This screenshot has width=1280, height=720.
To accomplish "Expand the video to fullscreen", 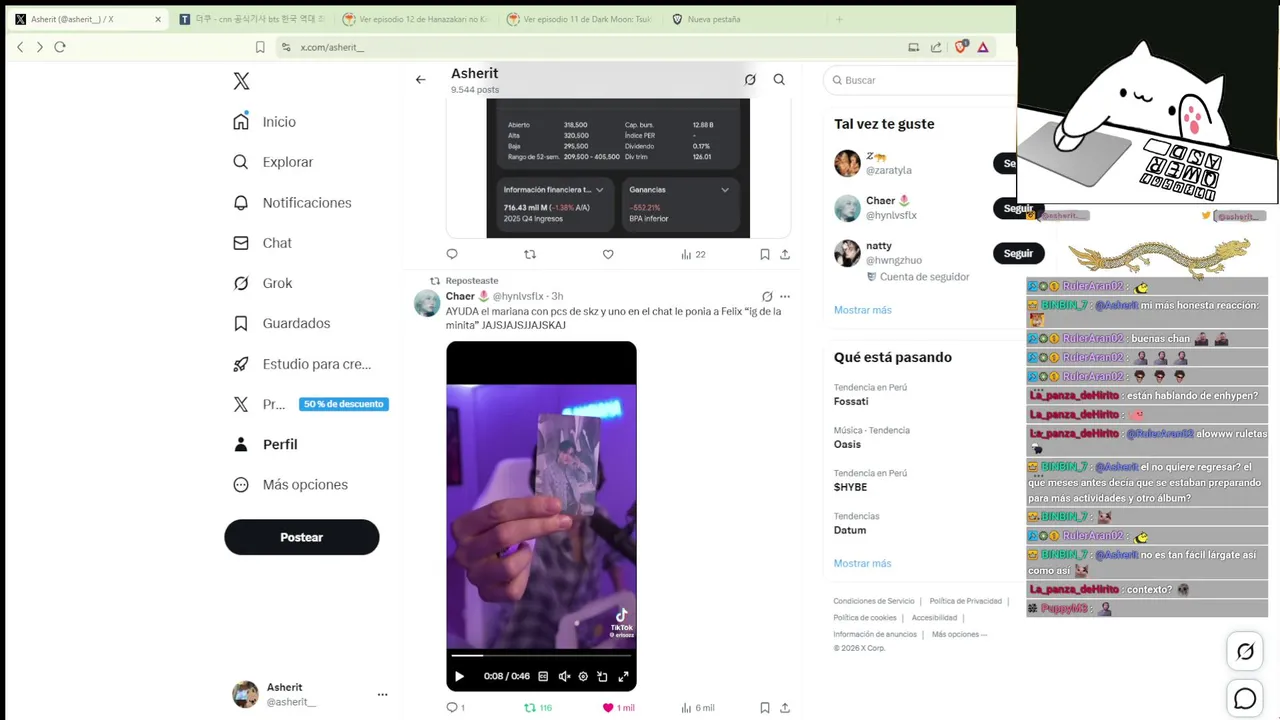I will click(x=623, y=676).
